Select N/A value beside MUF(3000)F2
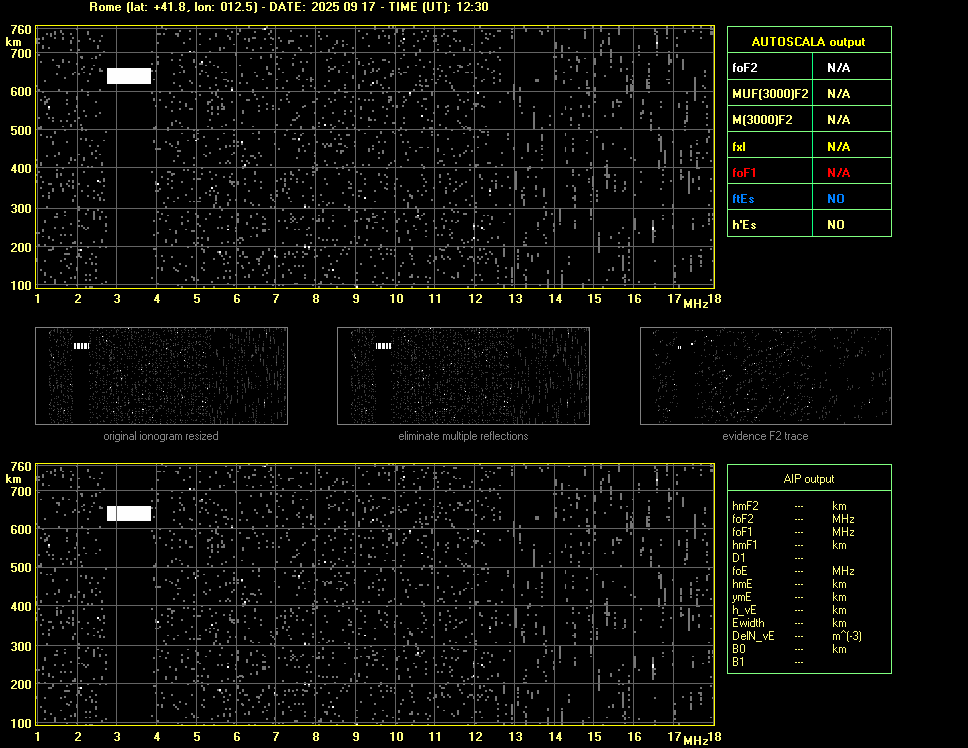The height and width of the screenshot is (748, 968). pos(838,94)
